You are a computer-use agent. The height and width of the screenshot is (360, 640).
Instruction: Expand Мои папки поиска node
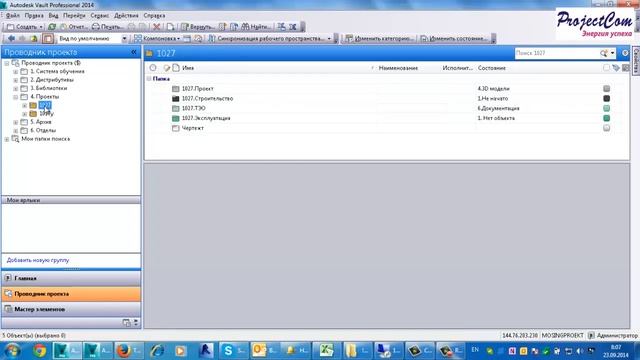tap(7, 139)
